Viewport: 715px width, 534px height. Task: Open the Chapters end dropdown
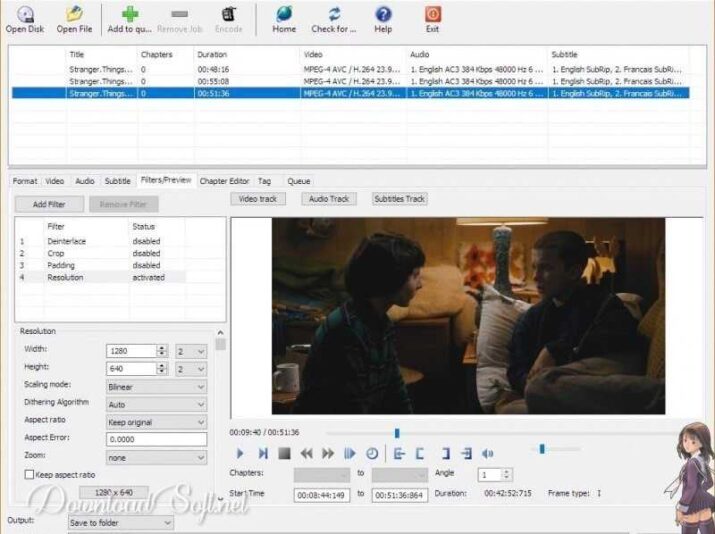pyautogui.click(x=400, y=475)
